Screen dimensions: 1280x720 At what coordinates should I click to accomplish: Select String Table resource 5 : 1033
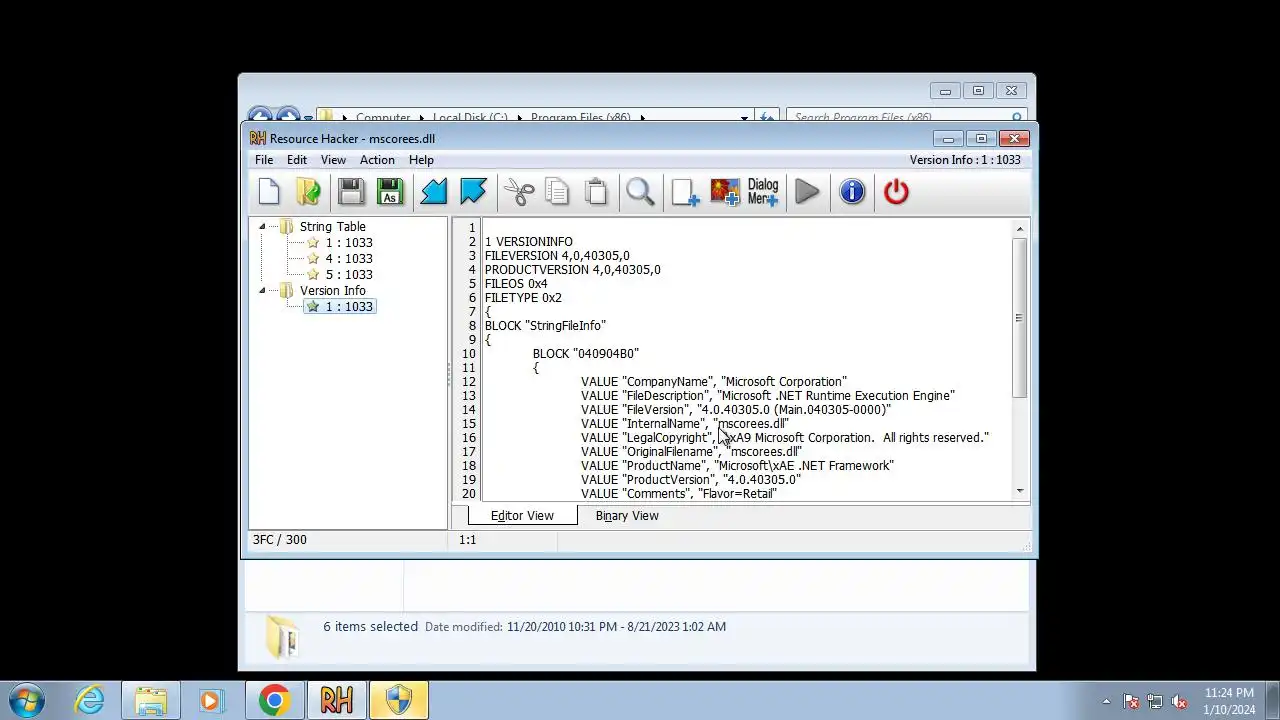point(348,275)
